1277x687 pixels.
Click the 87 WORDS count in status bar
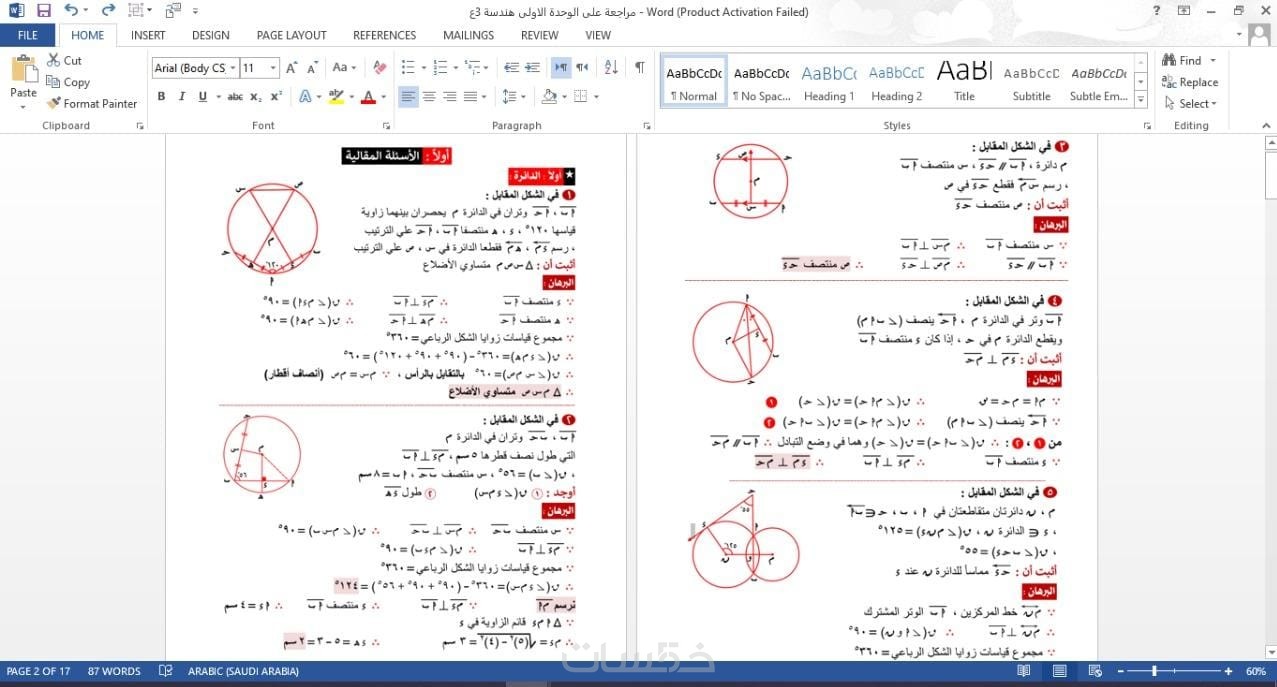pos(114,672)
